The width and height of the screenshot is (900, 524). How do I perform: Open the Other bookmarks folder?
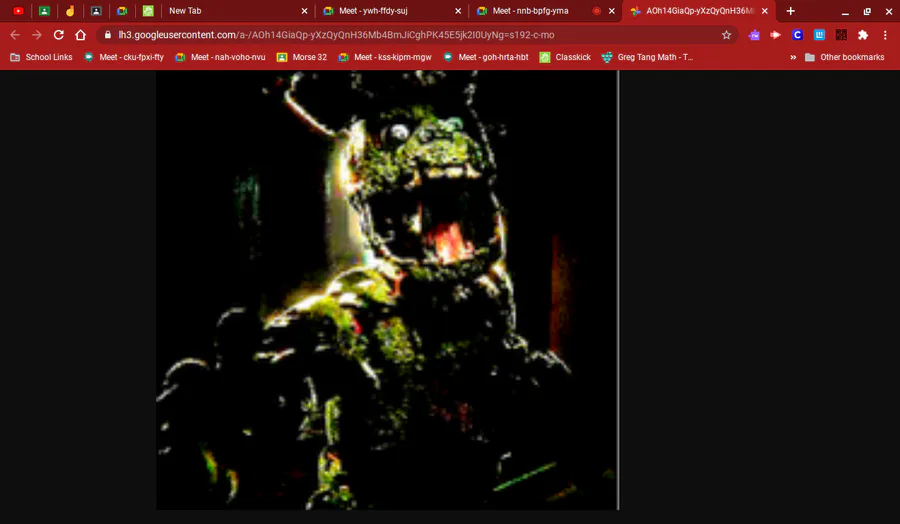pyautogui.click(x=845, y=57)
